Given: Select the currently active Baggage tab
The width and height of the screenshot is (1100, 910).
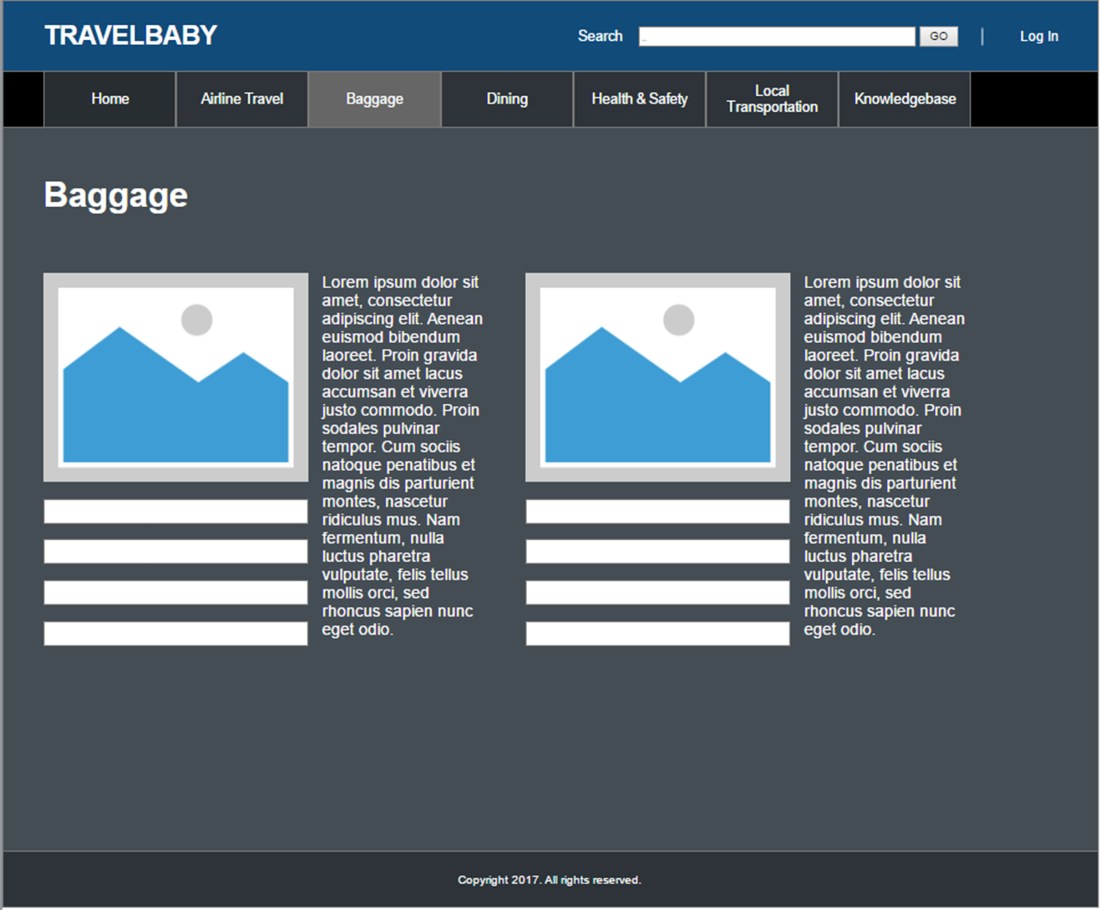Looking at the screenshot, I should coord(374,98).
